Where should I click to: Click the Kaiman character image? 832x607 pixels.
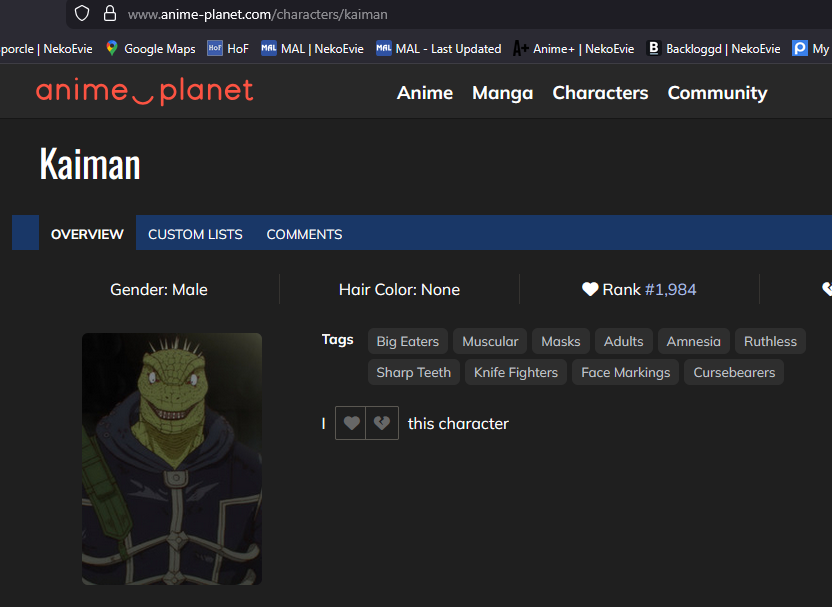coord(172,459)
